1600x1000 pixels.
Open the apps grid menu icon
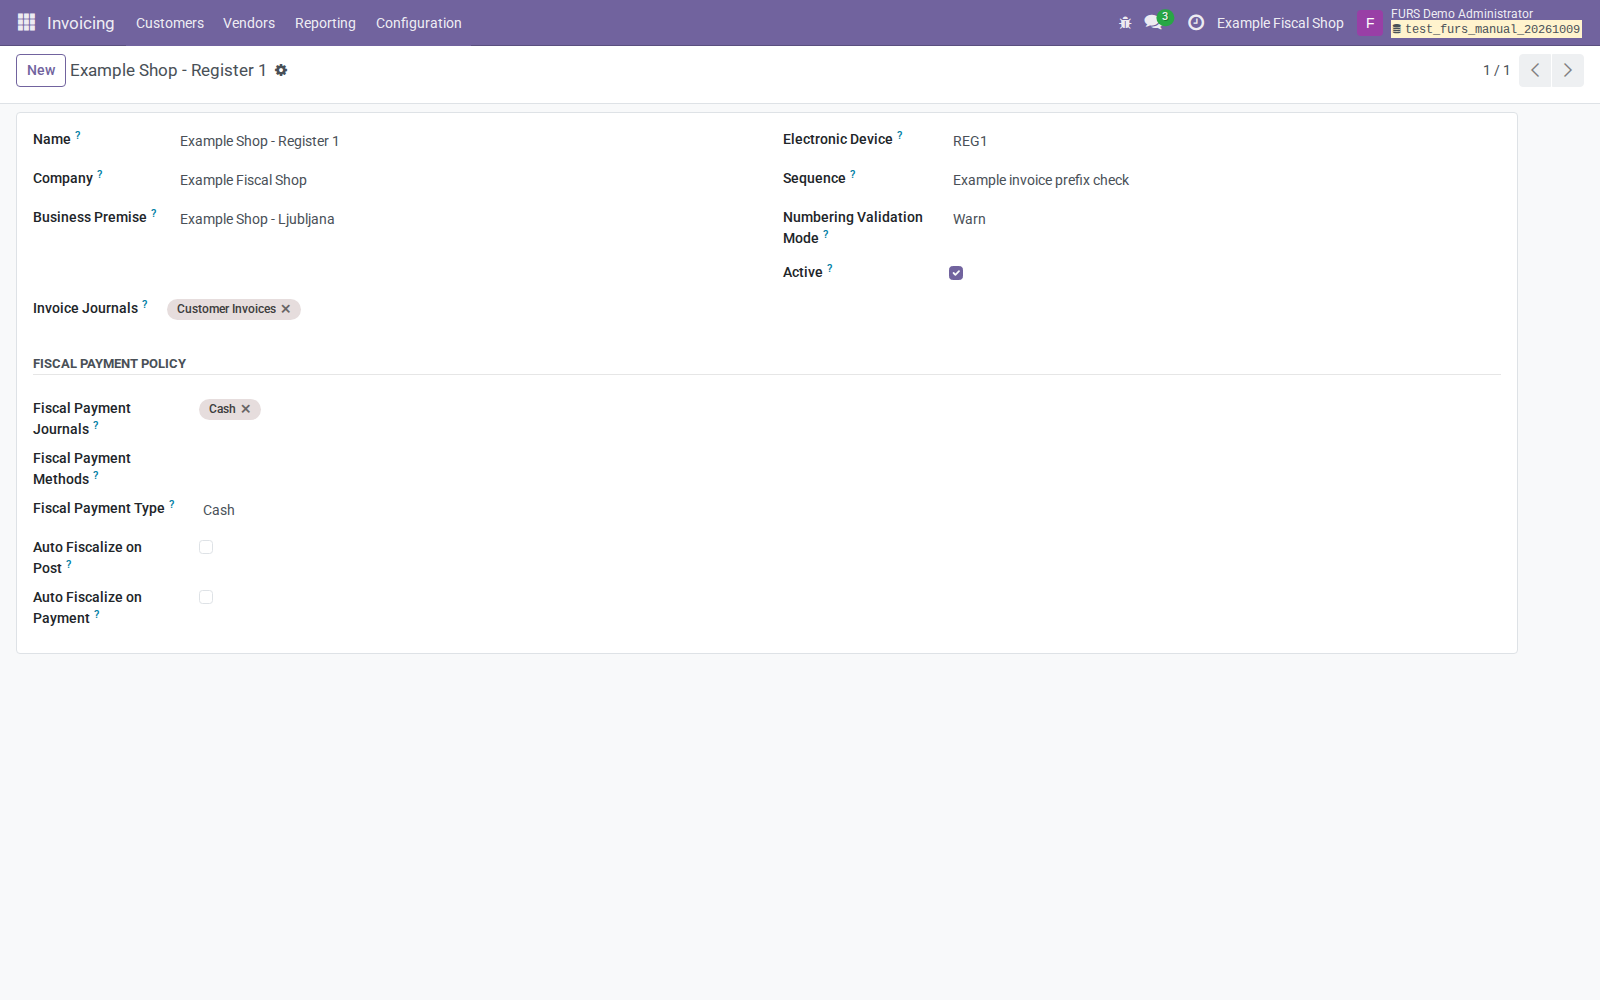[x=26, y=22]
